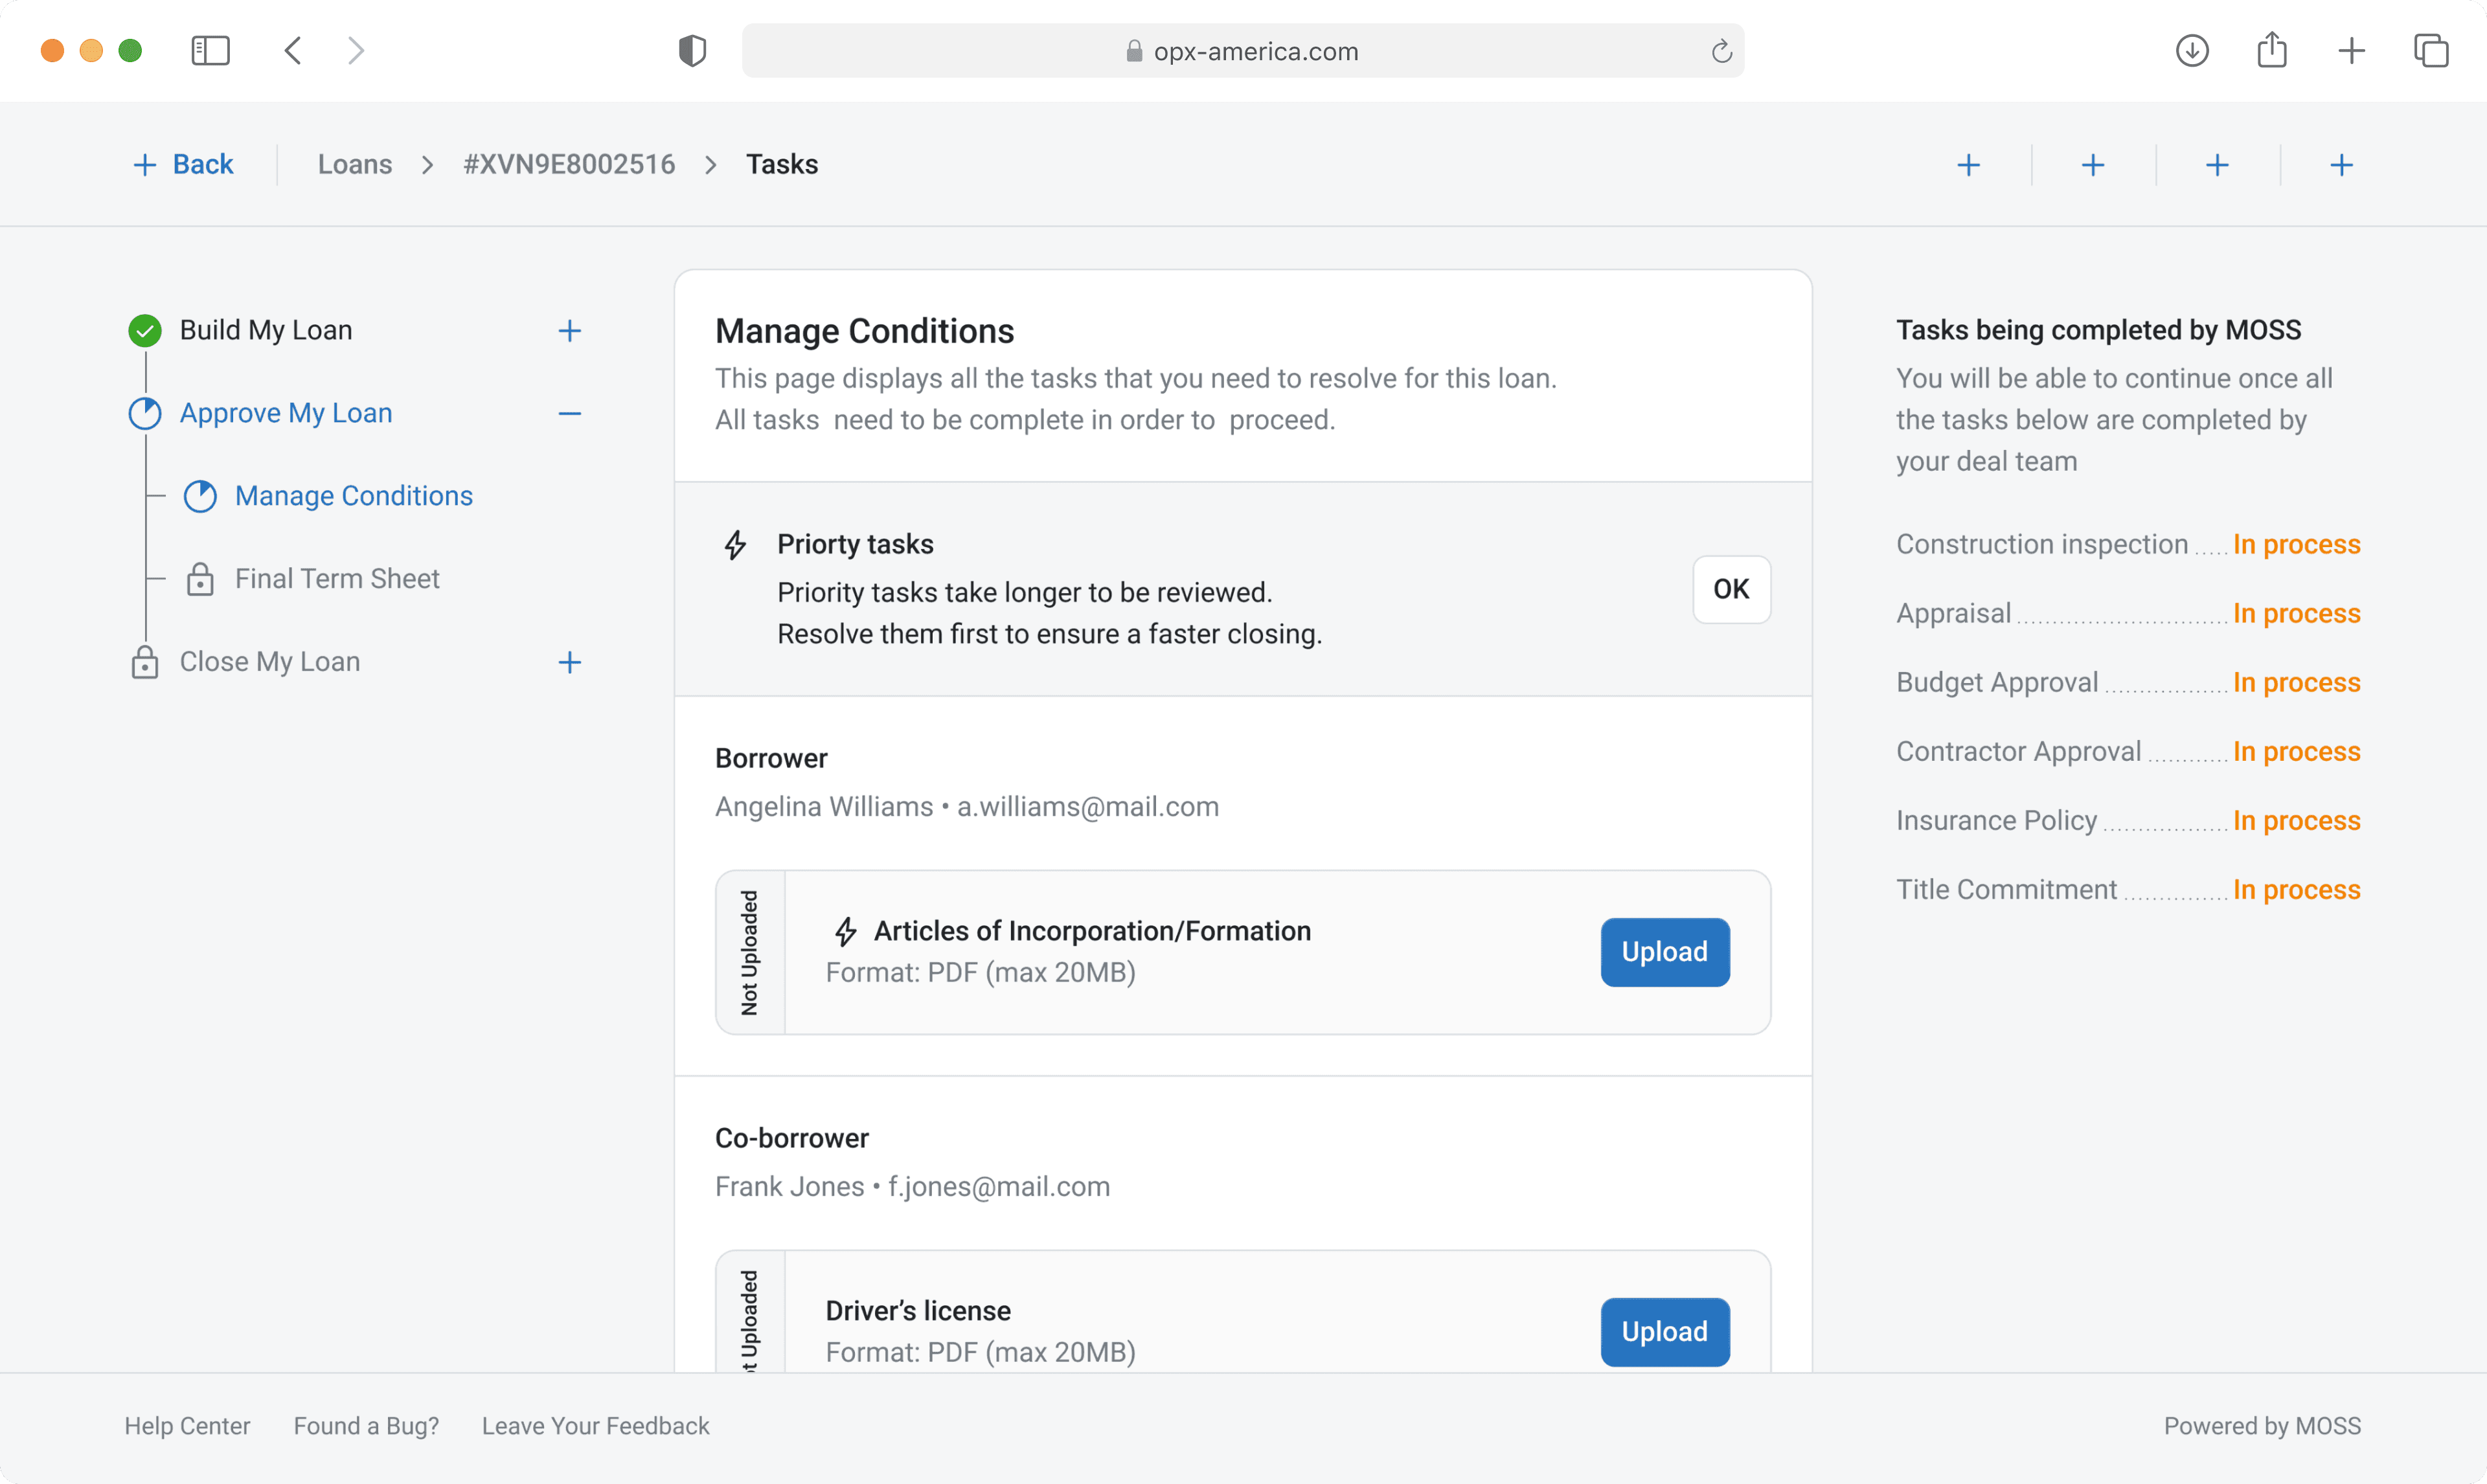Viewport: 2487px width, 1484px height.
Task: Open Safari downloads icon
Action: point(2192,51)
